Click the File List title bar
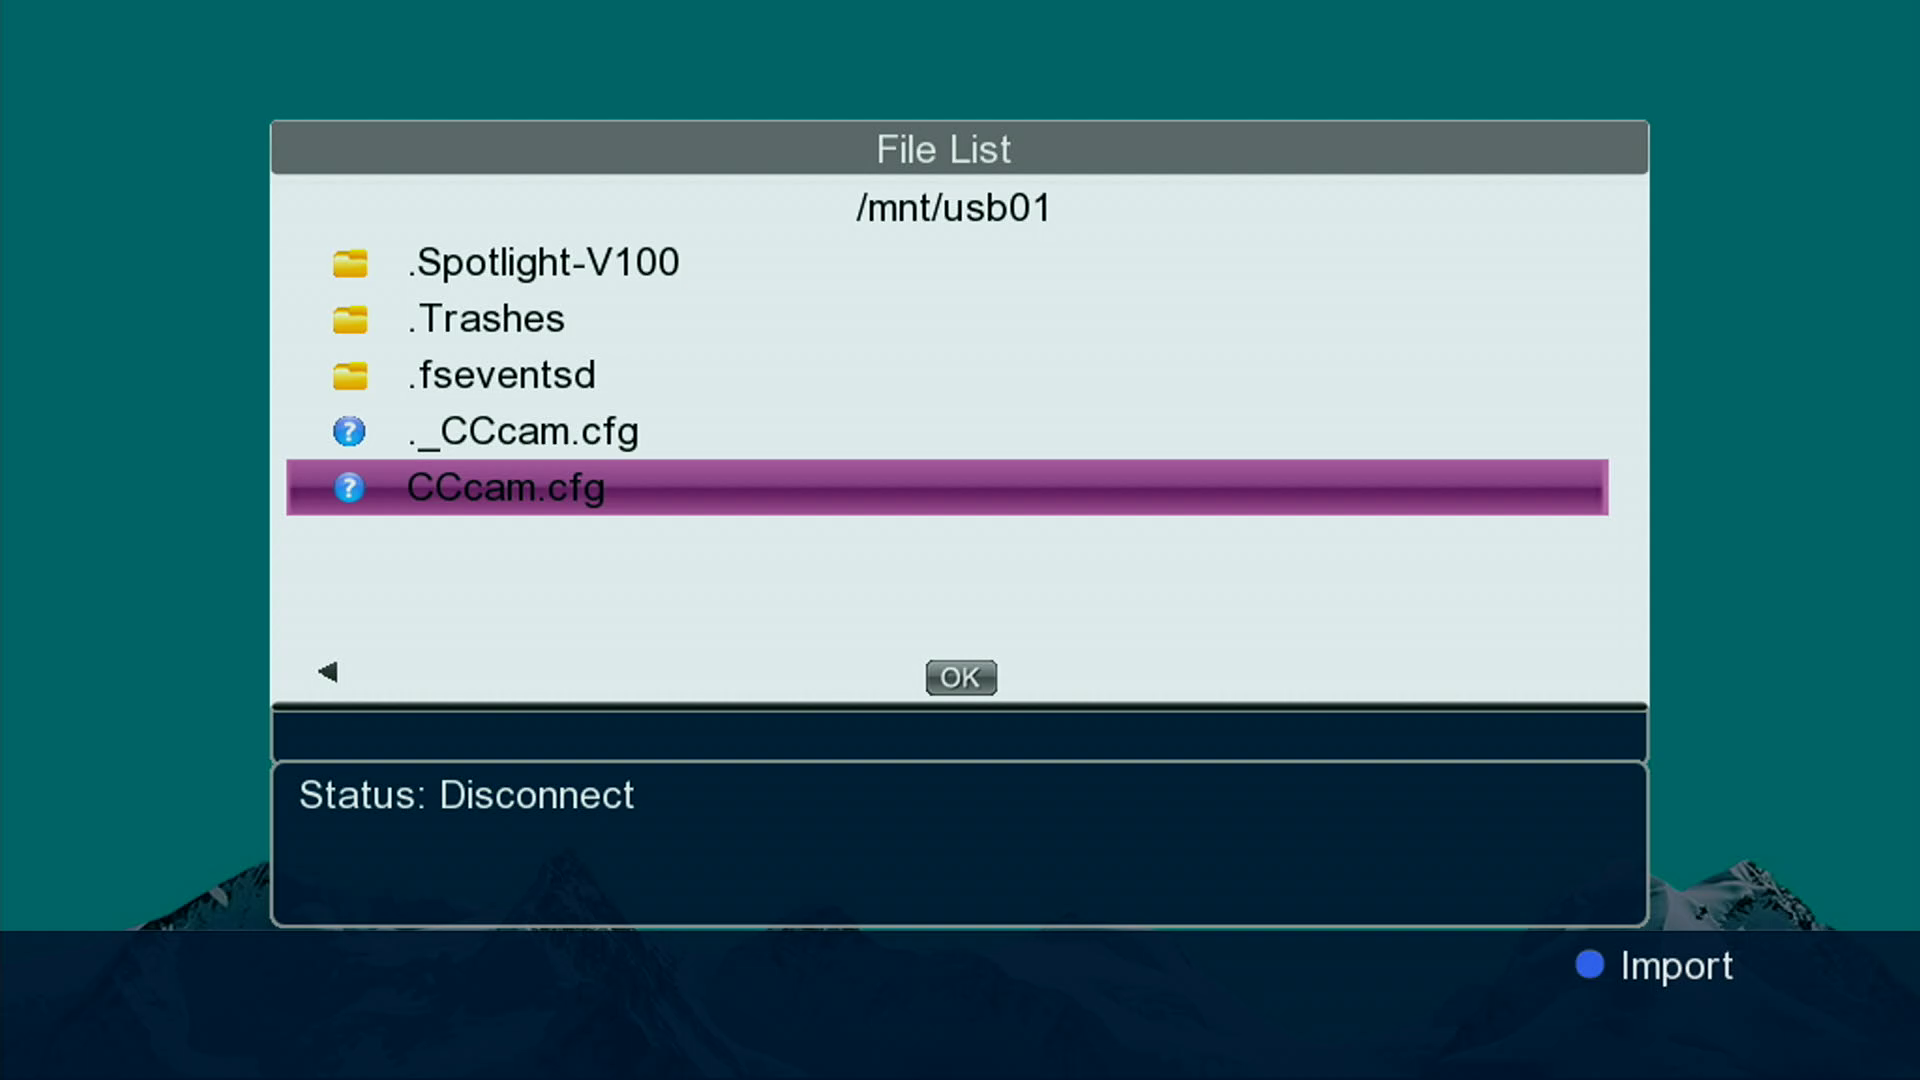1920x1080 pixels. tap(959, 148)
